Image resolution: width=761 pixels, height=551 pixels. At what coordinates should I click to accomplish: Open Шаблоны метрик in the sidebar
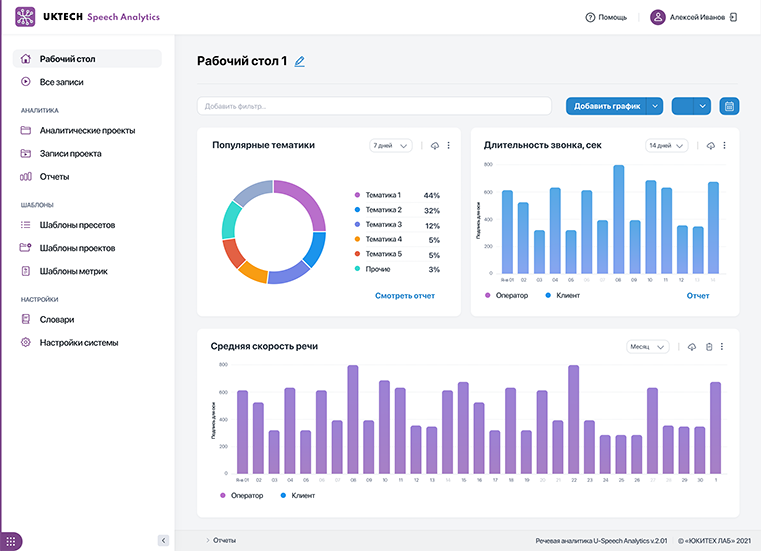(73, 271)
